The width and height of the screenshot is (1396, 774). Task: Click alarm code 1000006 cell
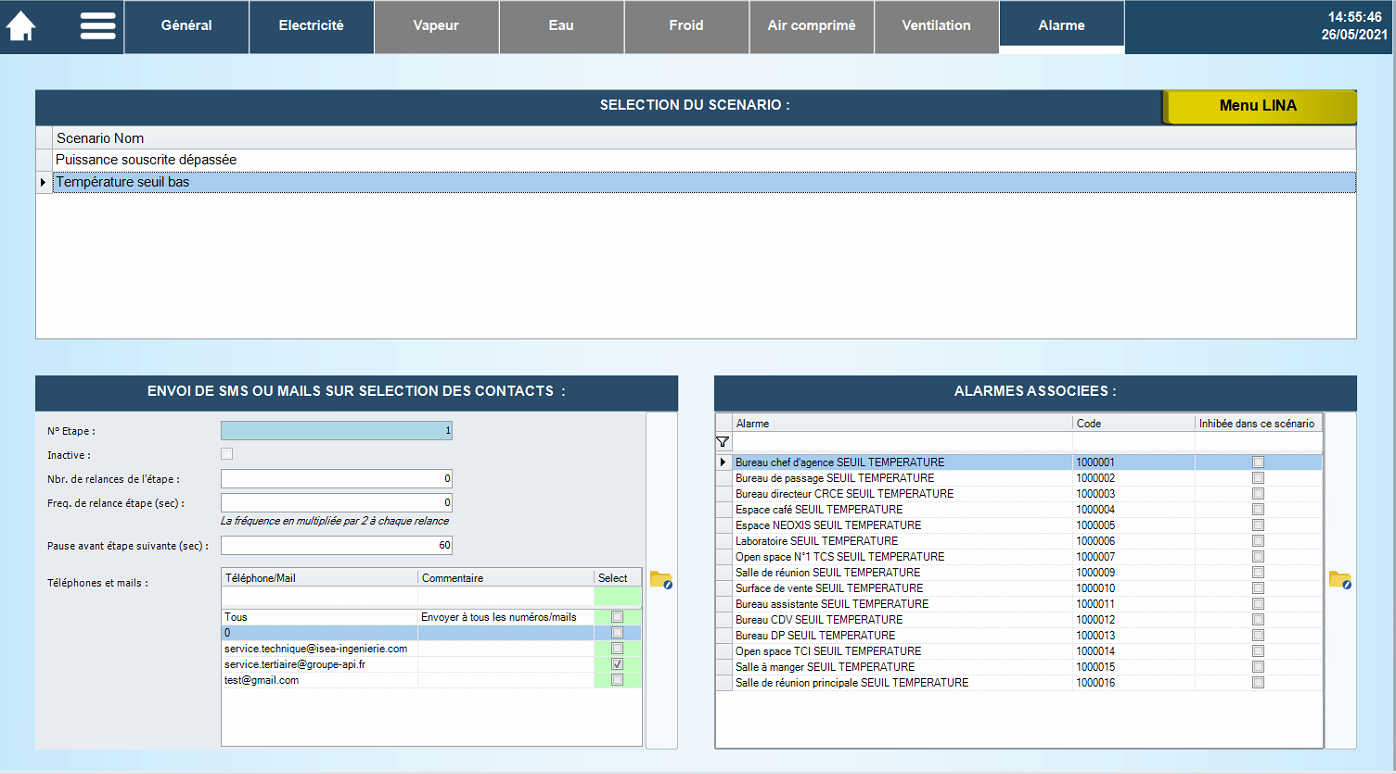[x=1134, y=541]
